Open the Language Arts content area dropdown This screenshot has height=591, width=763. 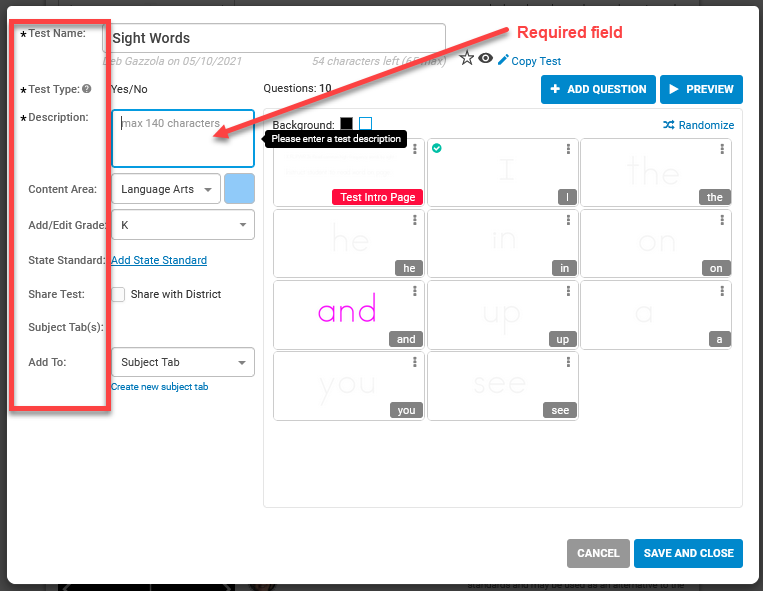(165, 189)
